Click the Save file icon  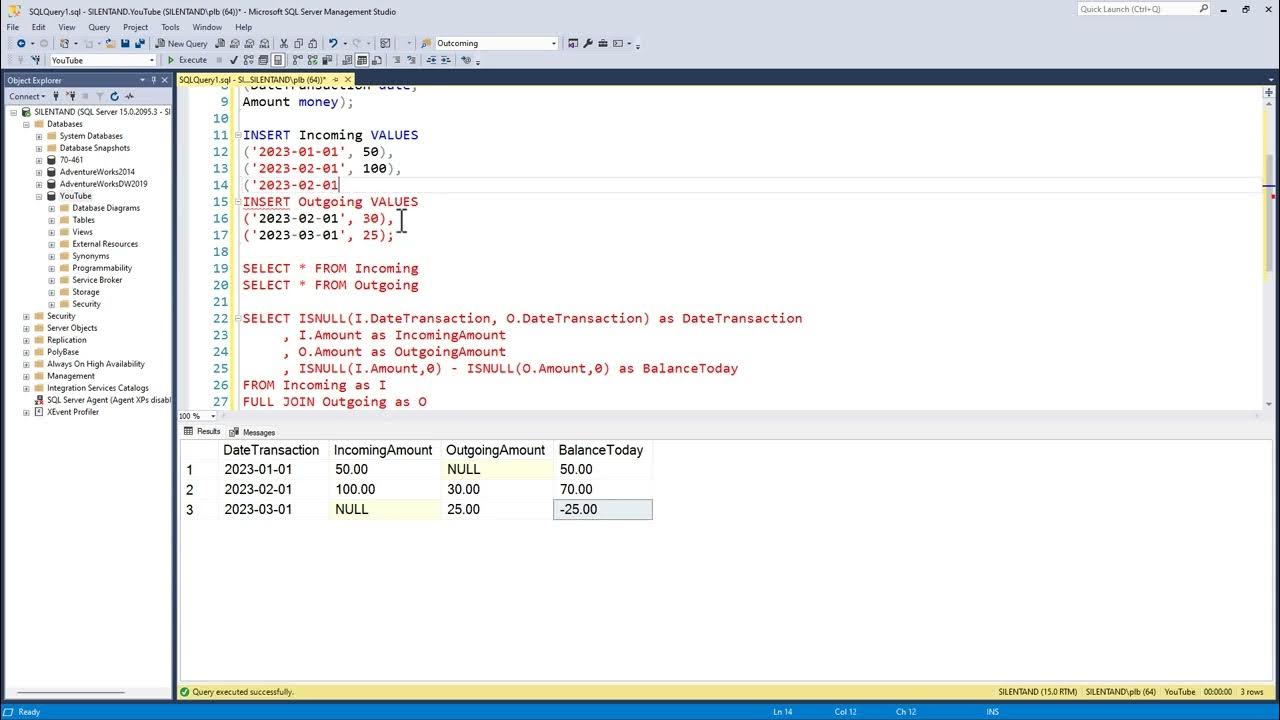pos(125,43)
